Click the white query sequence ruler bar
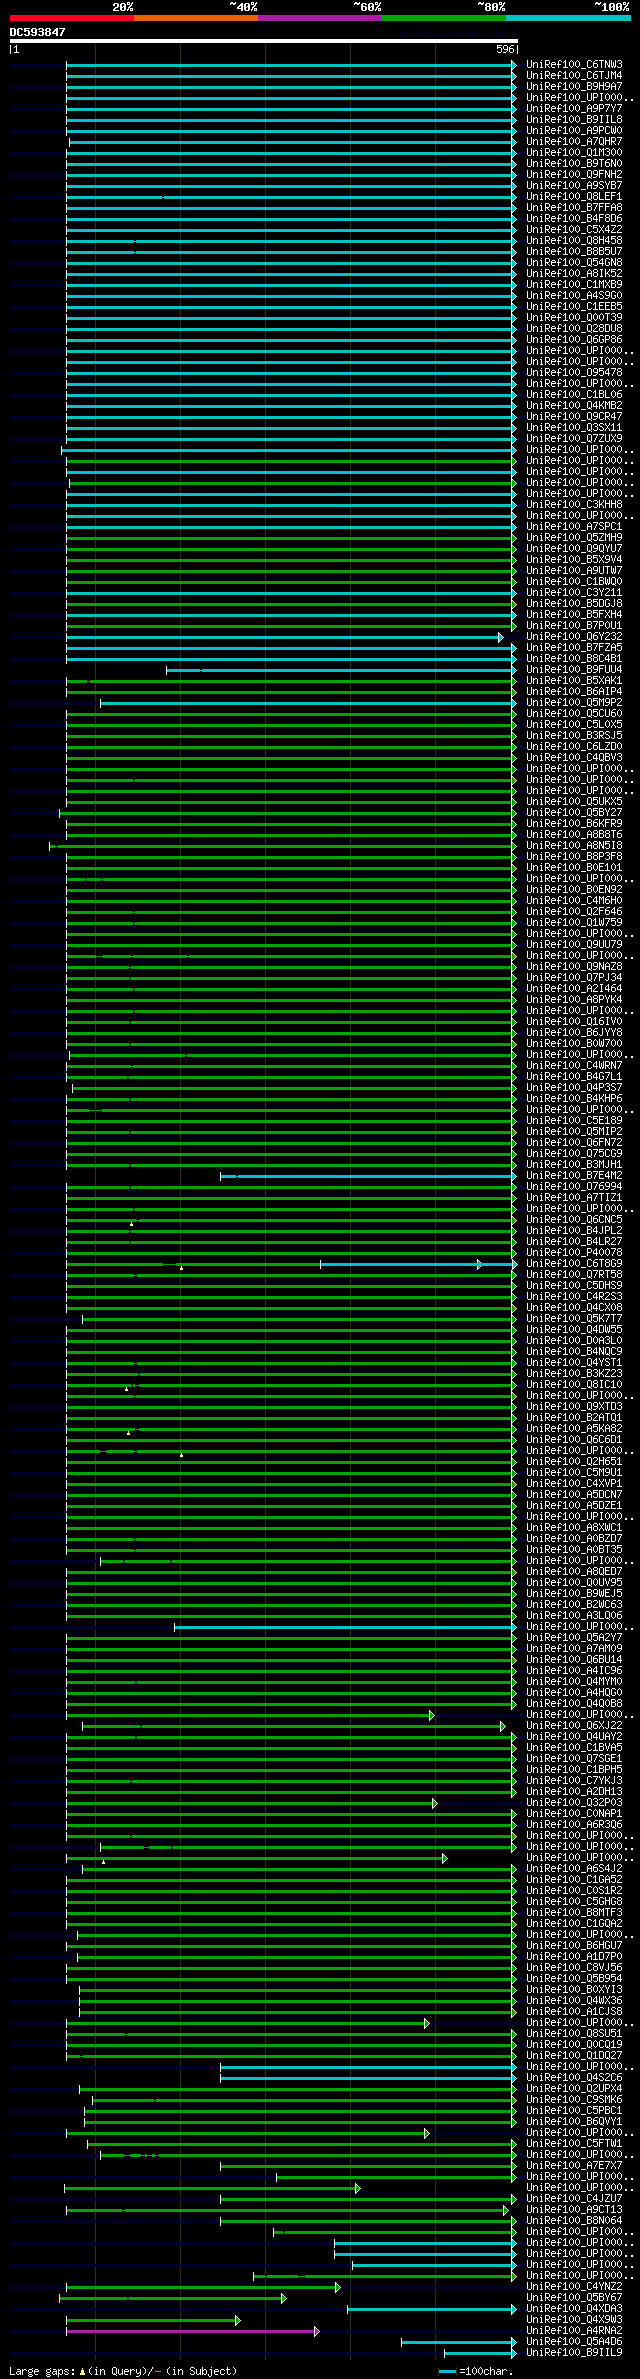The height and width of the screenshot is (2379, 640). 264,41
